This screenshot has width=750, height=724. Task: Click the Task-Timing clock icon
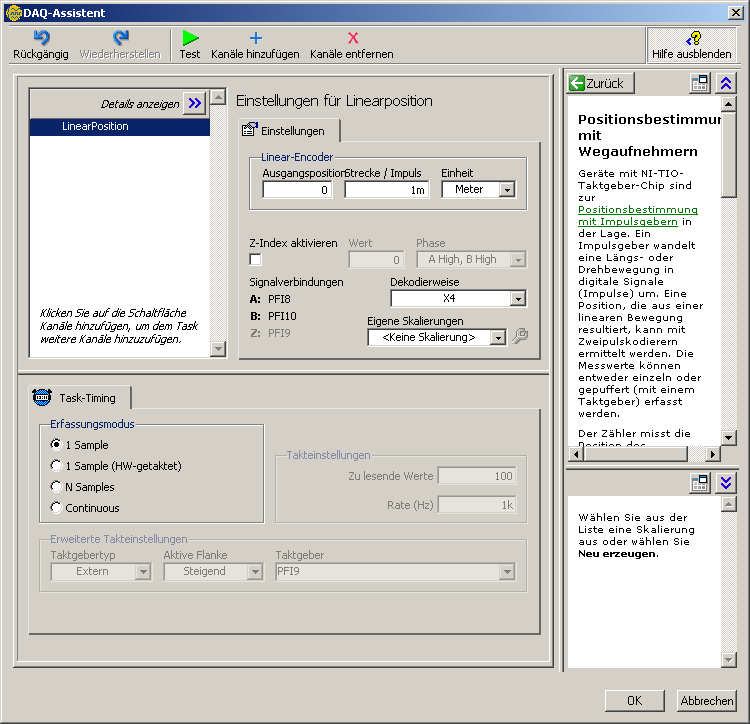[42, 397]
